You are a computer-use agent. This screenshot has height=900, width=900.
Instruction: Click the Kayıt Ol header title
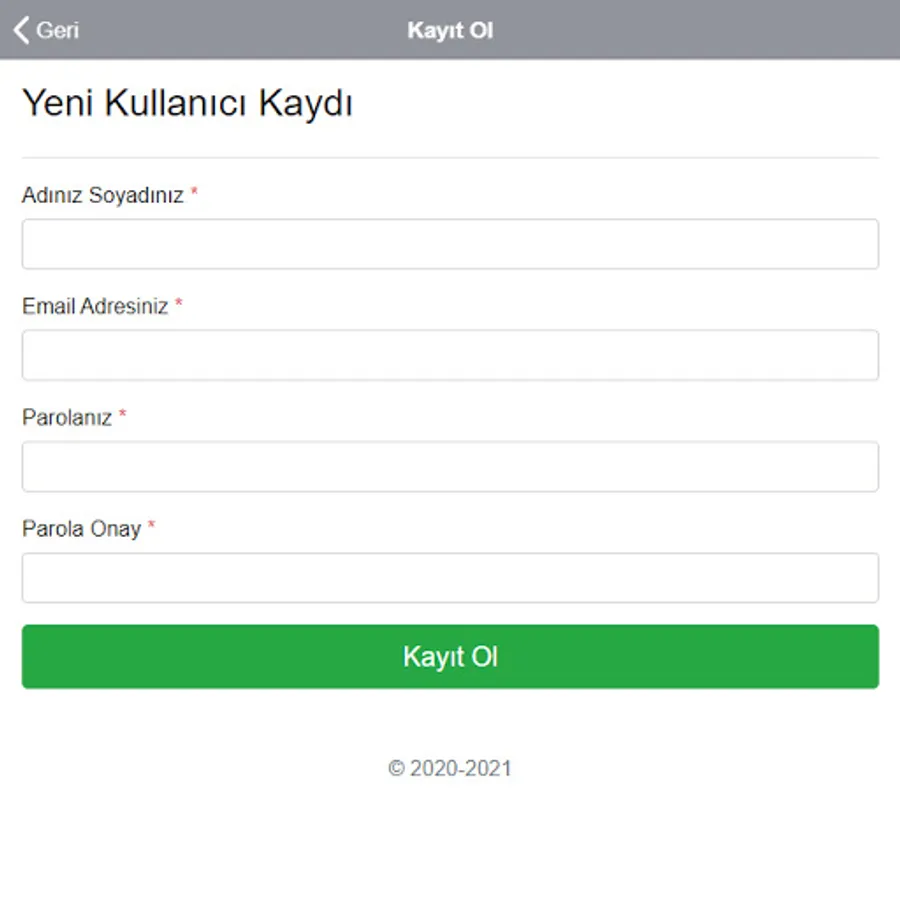click(450, 30)
